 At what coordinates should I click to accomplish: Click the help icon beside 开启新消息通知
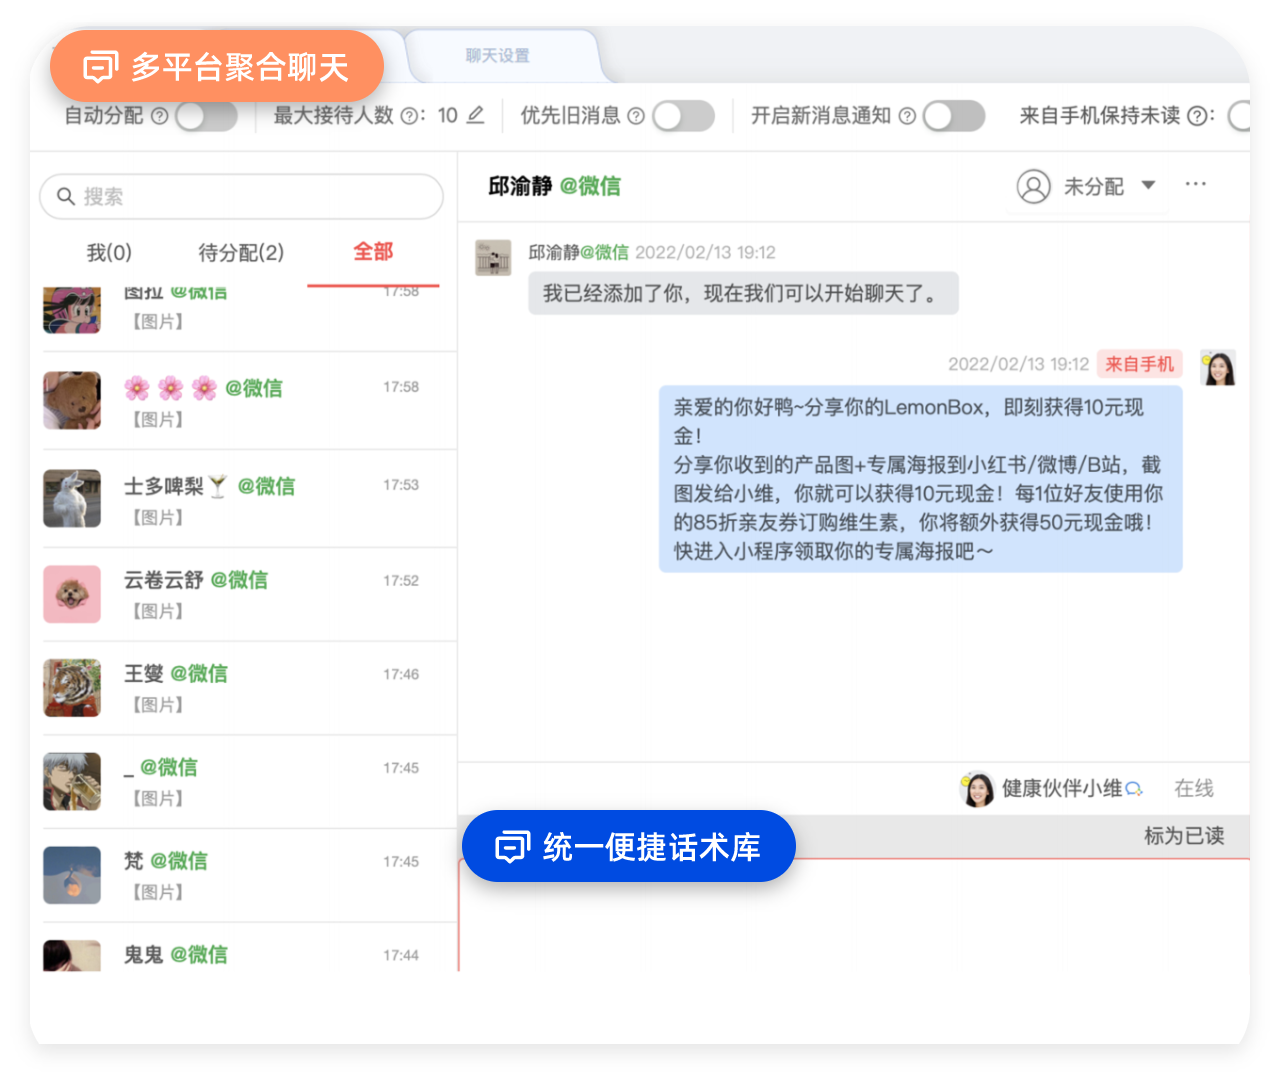(907, 116)
